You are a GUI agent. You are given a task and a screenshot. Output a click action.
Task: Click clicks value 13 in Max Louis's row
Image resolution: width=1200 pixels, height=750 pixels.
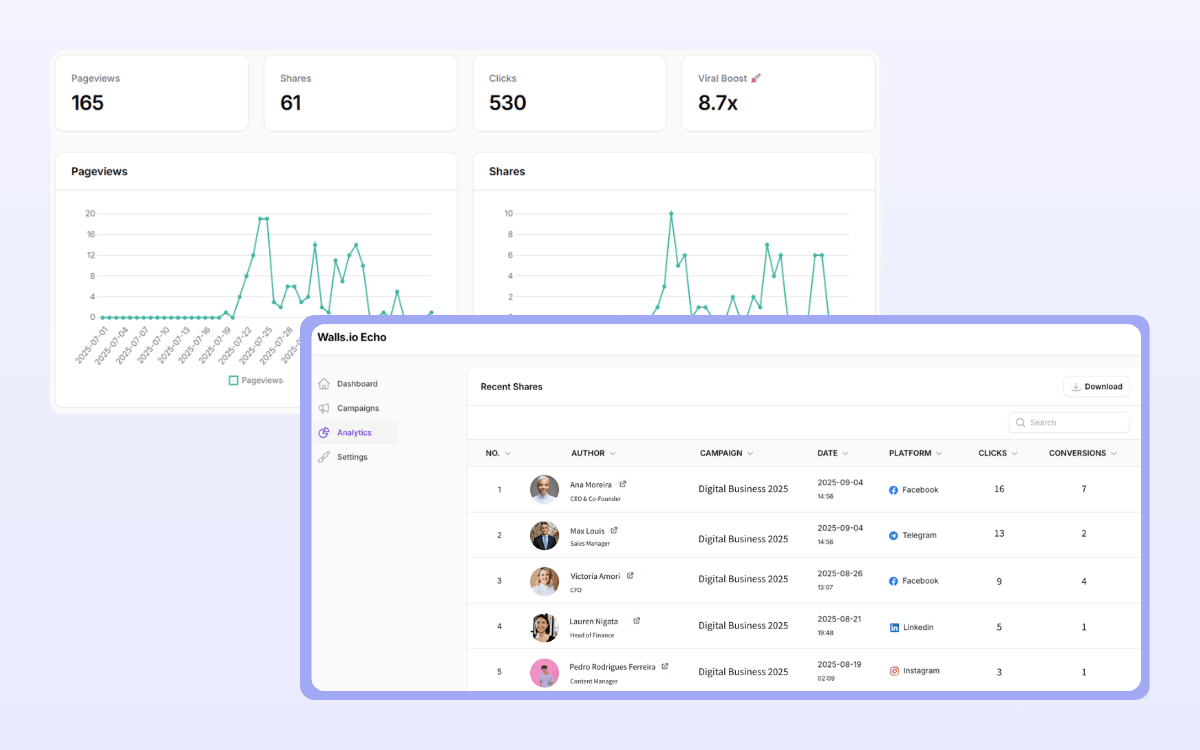pos(999,534)
